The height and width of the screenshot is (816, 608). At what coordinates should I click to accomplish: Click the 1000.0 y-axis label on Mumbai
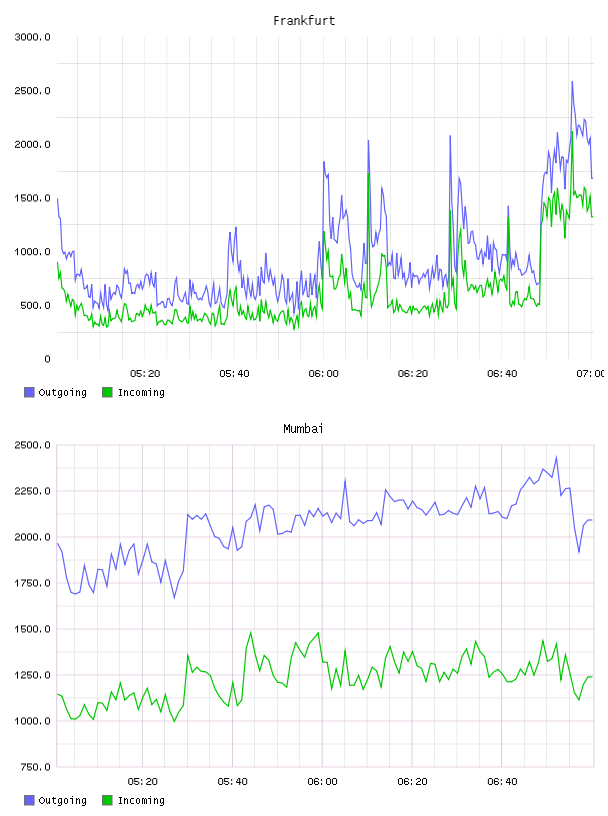click(32, 721)
